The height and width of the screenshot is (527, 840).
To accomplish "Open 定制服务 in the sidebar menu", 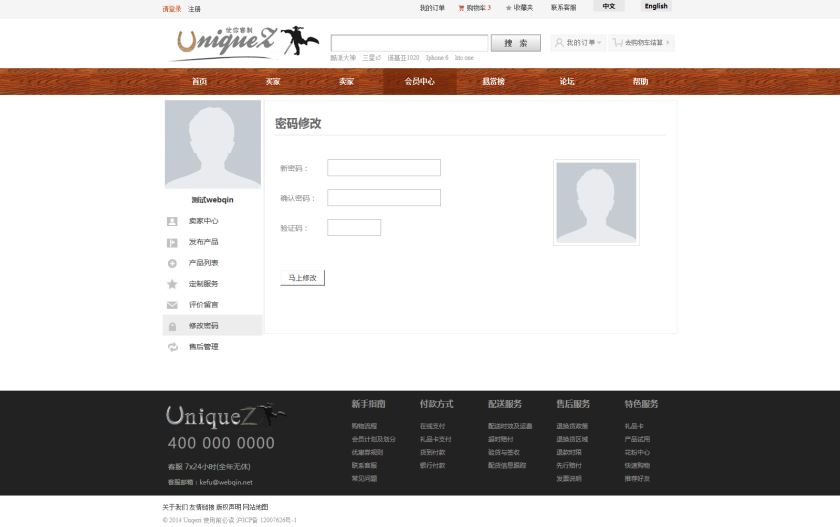I will pos(203,284).
